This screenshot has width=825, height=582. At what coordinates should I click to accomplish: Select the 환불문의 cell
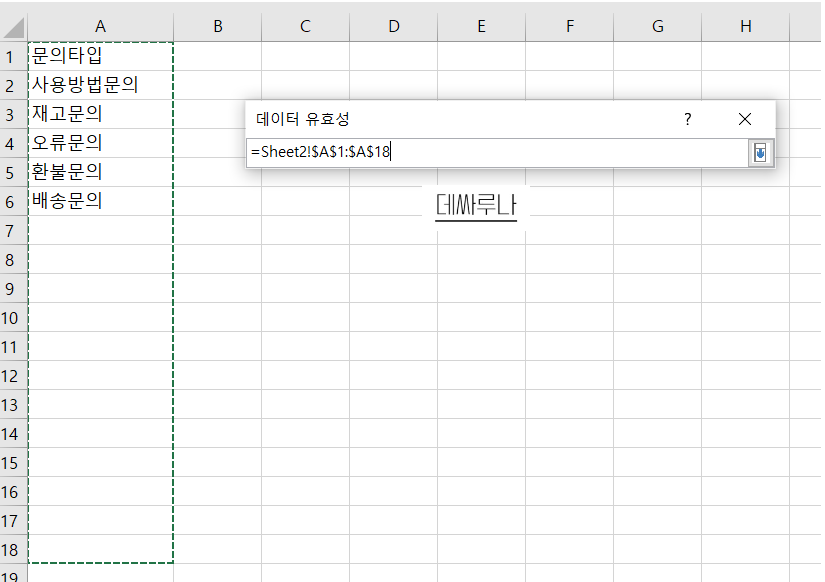point(100,171)
